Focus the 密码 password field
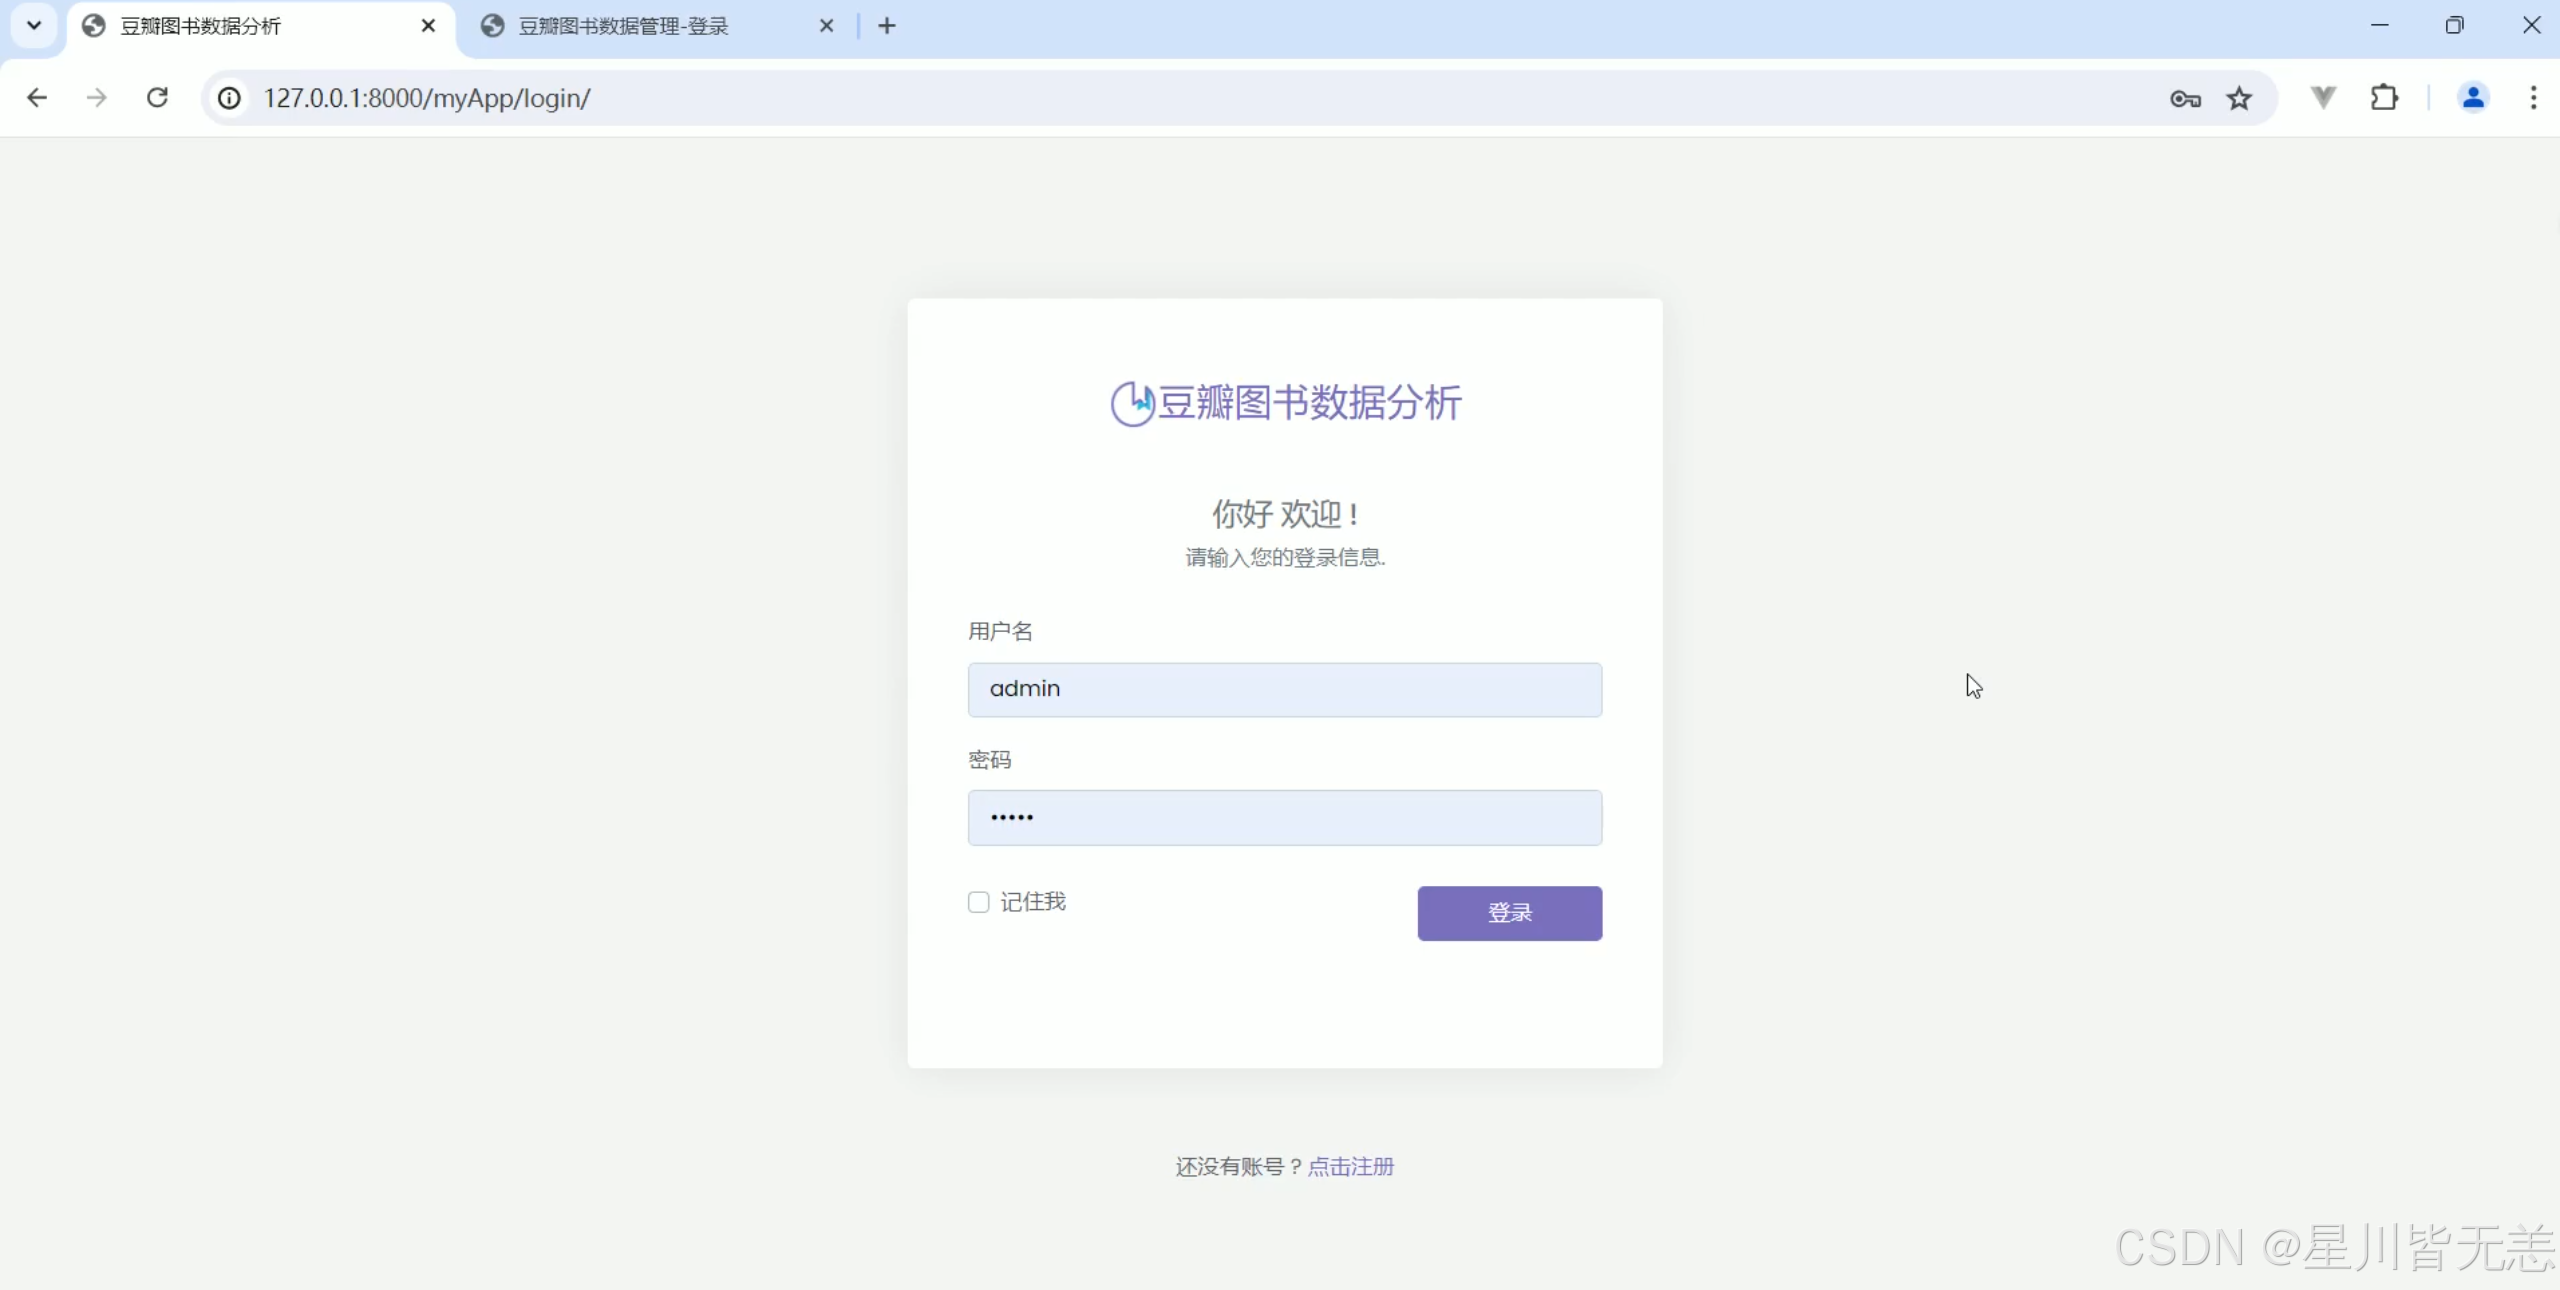This screenshot has width=2560, height=1290. tap(1284, 818)
